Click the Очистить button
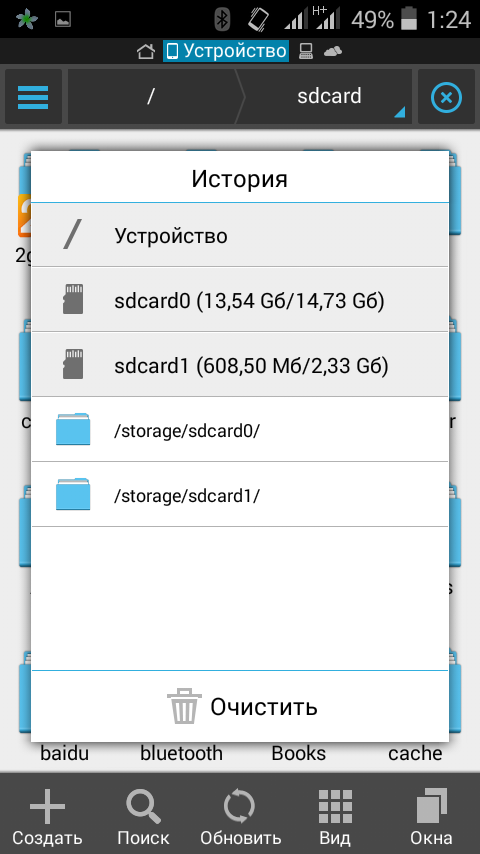The image size is (480, 854). (240, 706)
